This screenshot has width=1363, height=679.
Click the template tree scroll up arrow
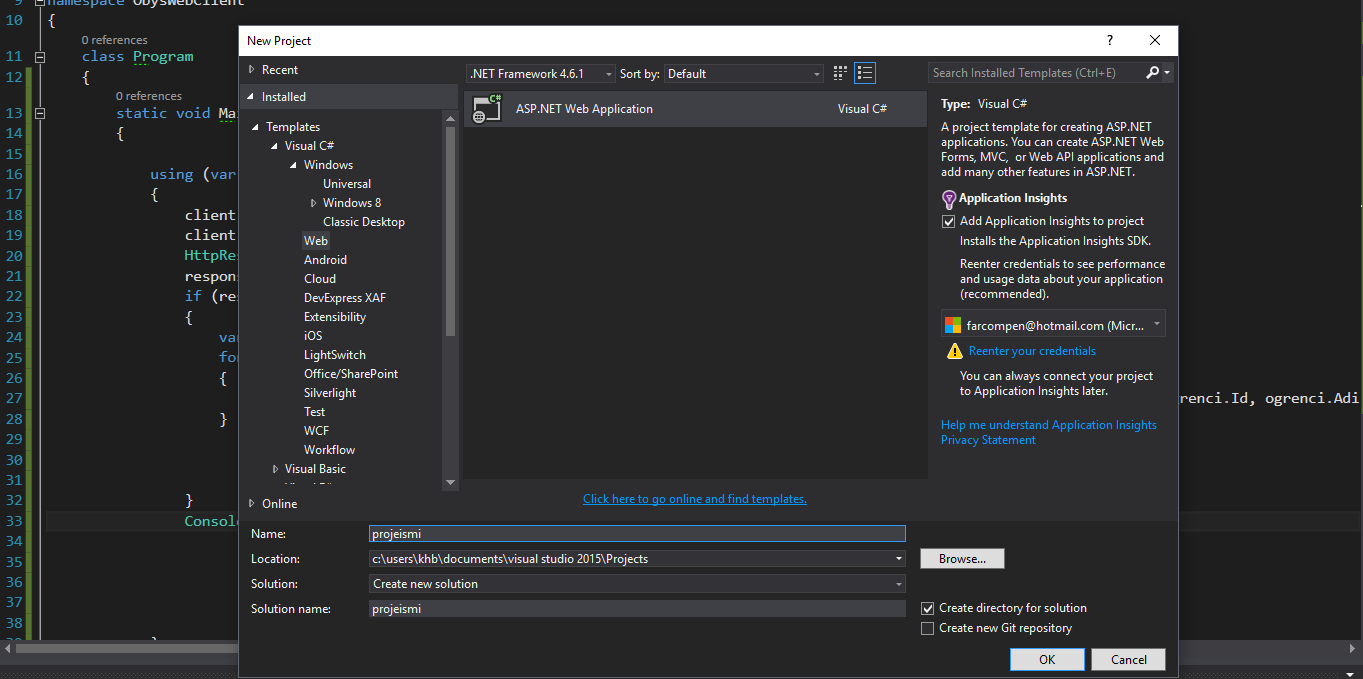tap(450, 117)
